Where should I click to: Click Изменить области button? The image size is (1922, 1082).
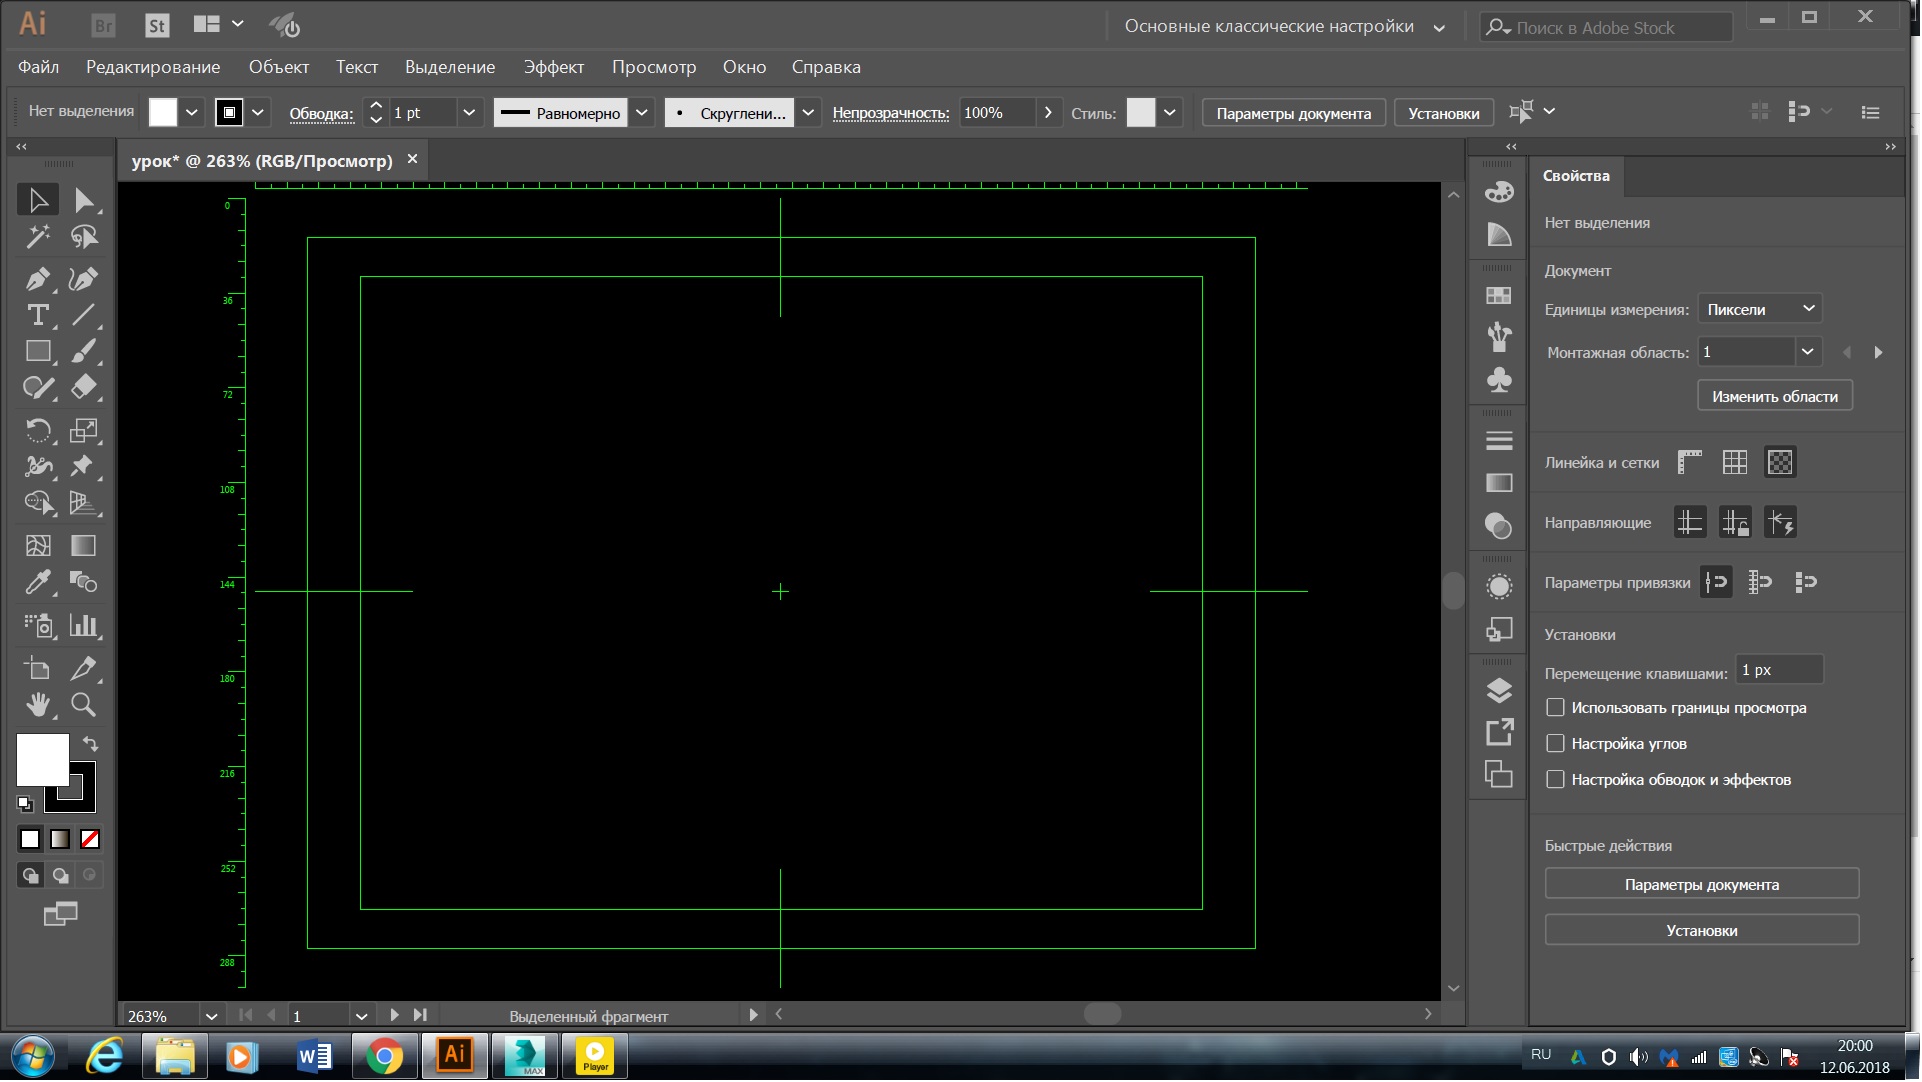(x=1775, y=397)
